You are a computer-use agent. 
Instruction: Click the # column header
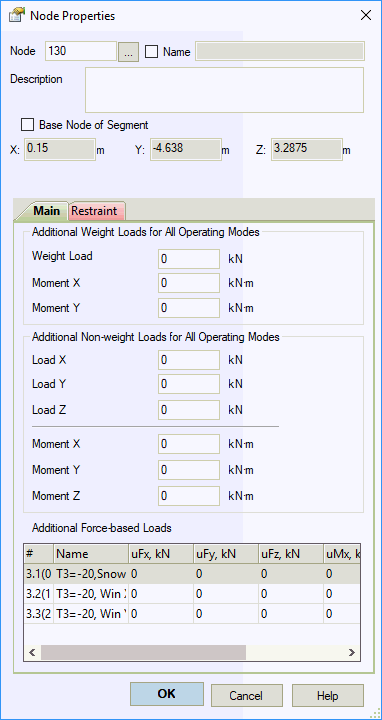[x=39, y=554]
